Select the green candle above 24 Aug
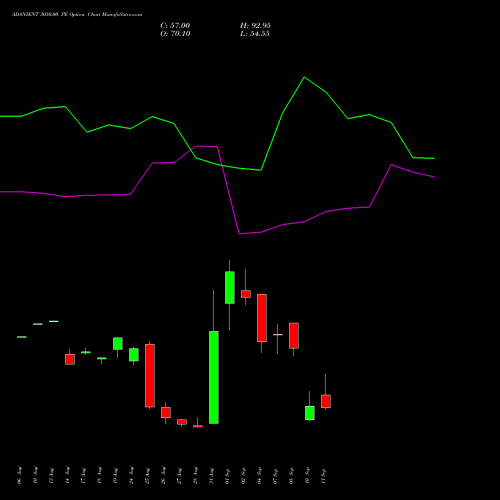The width and height of the screenshot is (500, 500). point(134,355)
